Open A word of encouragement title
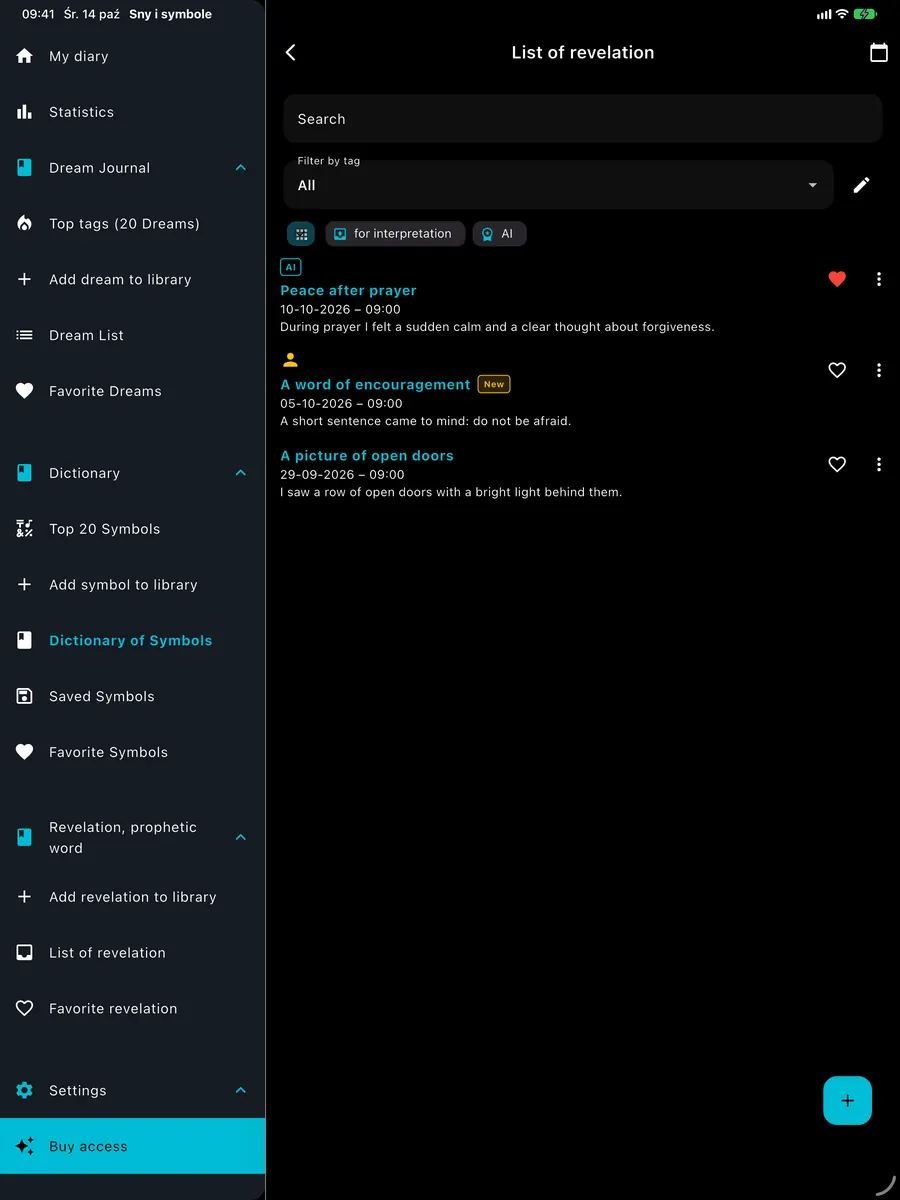 375,384
